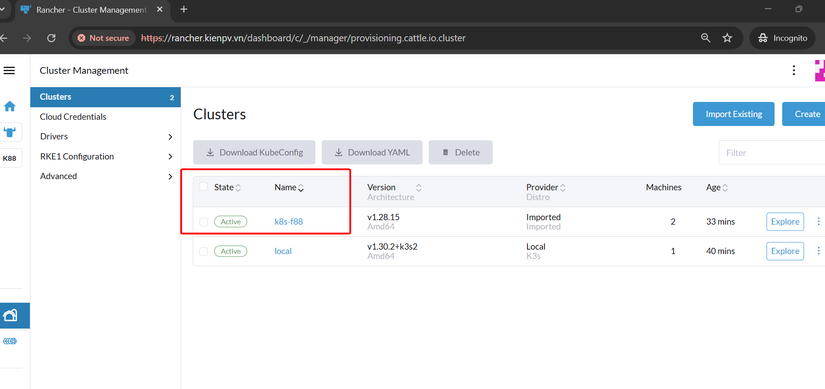
Task: Open the page actions vertical dots menu
Action: click(794, 71)
